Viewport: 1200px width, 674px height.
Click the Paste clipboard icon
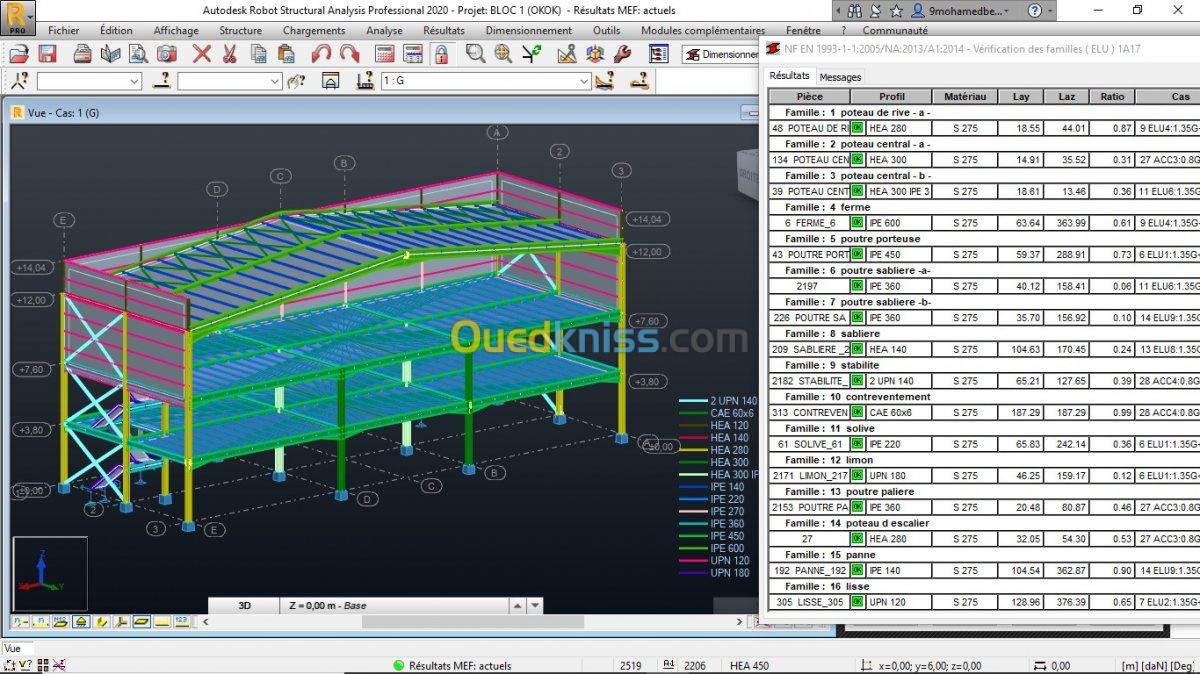[285, 54]
